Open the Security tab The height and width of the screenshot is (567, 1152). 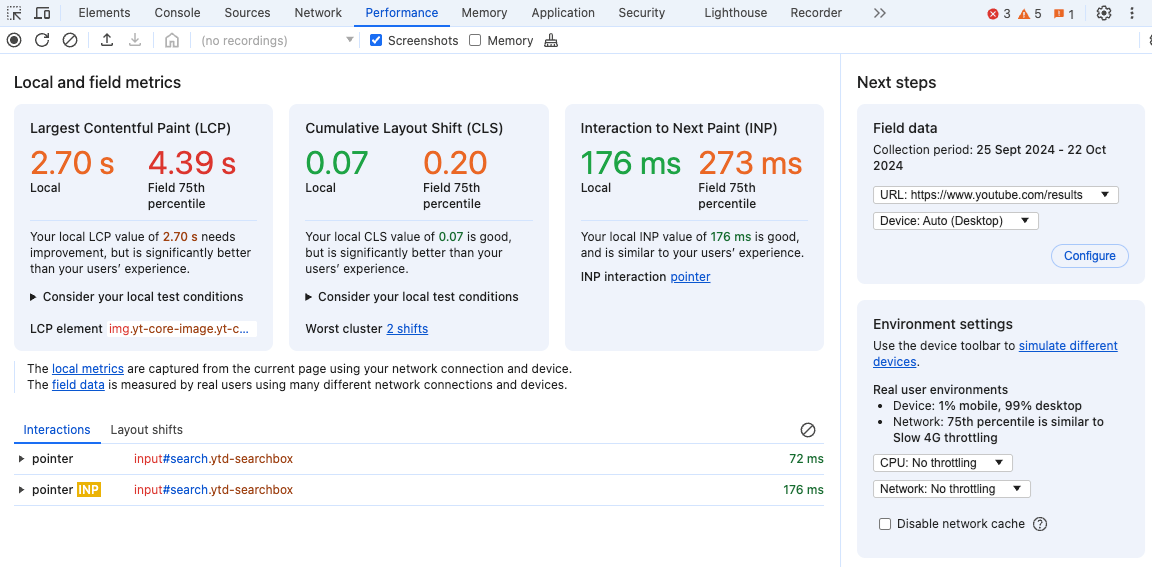[641, 13]
